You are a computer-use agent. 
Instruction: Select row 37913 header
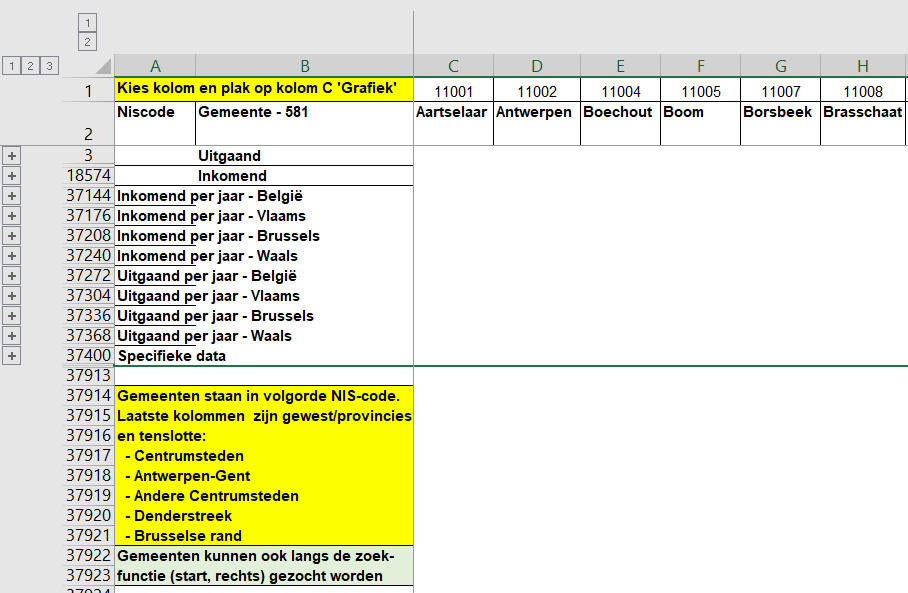pos(88,375)
